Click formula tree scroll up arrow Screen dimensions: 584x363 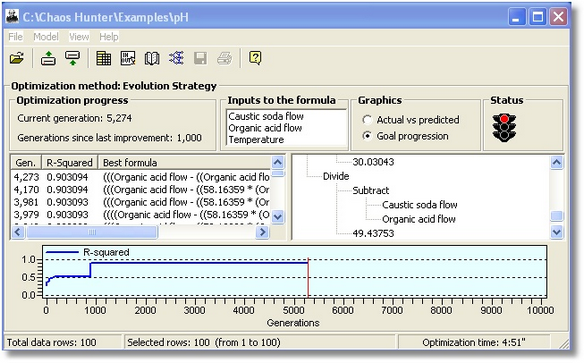[556, 162]
